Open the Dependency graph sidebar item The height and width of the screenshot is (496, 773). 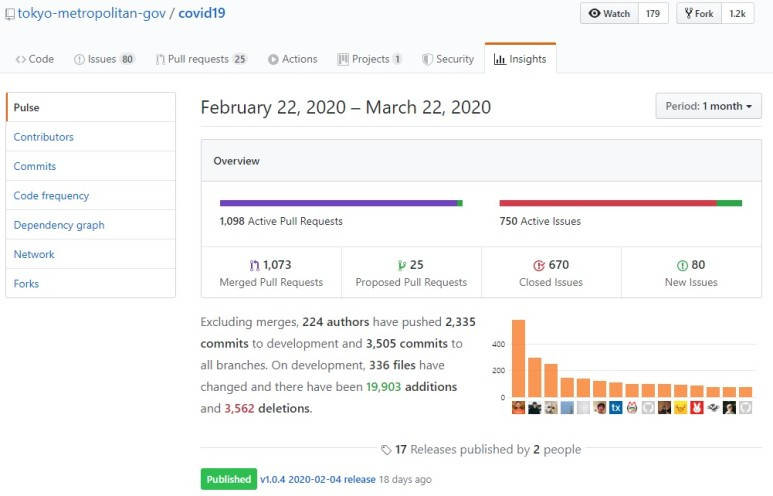pyautogui.click(x=59, y=225)
